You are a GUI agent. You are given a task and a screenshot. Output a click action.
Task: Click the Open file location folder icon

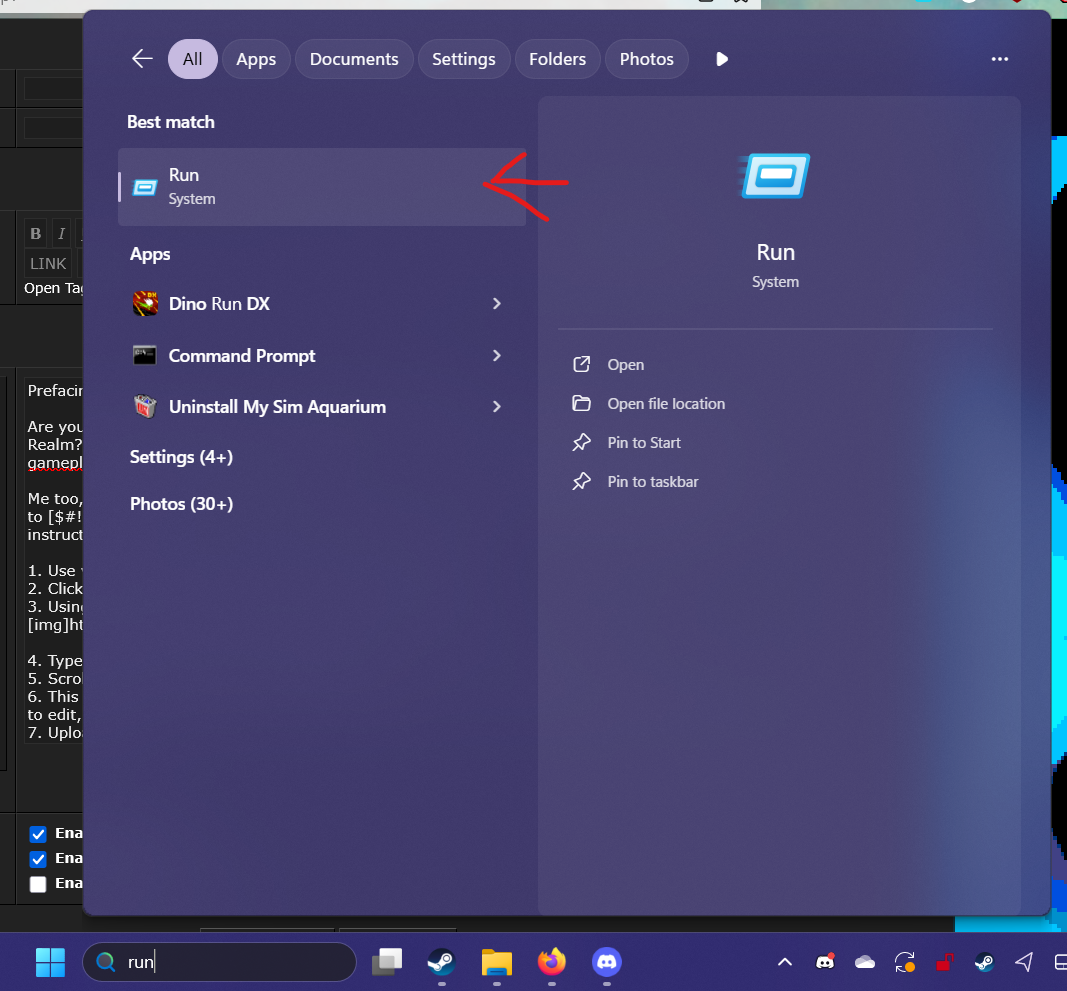(583, 403)
